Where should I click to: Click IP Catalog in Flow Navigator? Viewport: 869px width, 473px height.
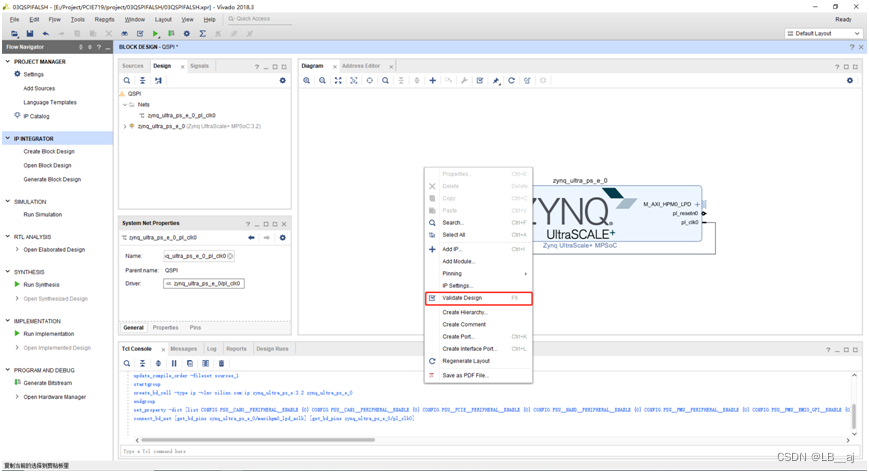pyautogui.click(x=37, y=116)
